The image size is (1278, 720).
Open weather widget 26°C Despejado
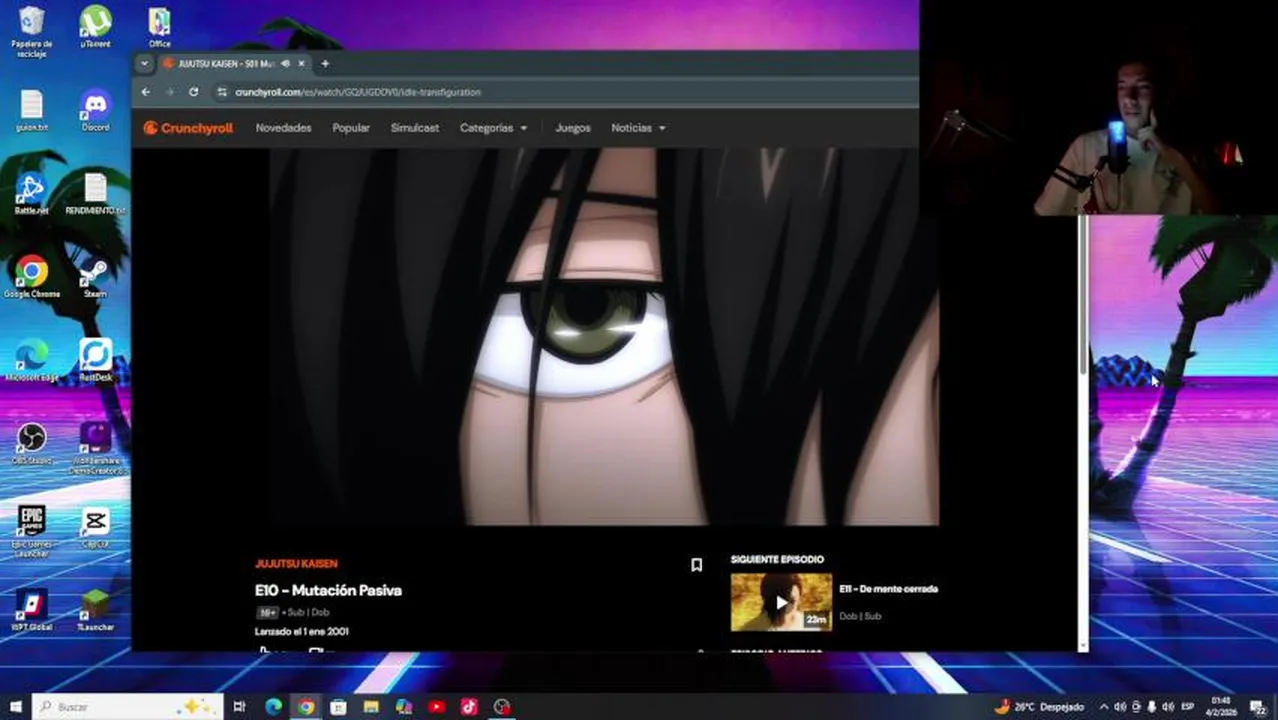pyautogui.click(x=1039, y=707)
